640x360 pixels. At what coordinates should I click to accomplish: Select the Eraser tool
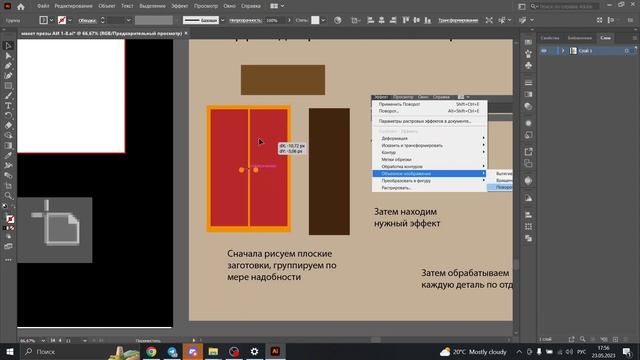(x=8, y=125)
